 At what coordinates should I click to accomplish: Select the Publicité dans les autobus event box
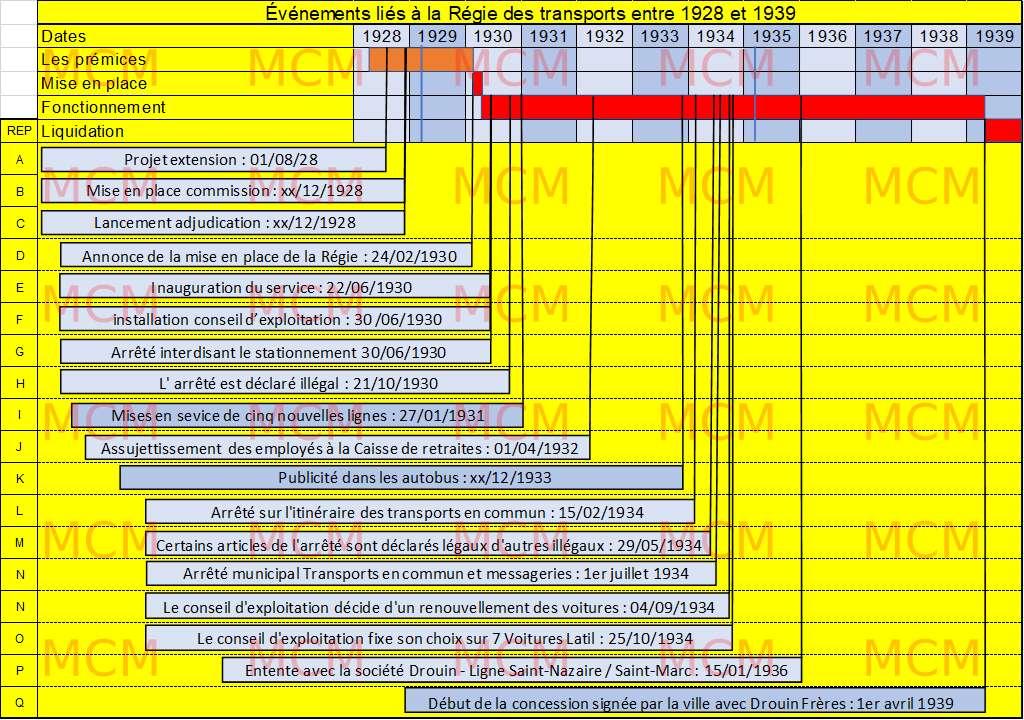[401, 477]
